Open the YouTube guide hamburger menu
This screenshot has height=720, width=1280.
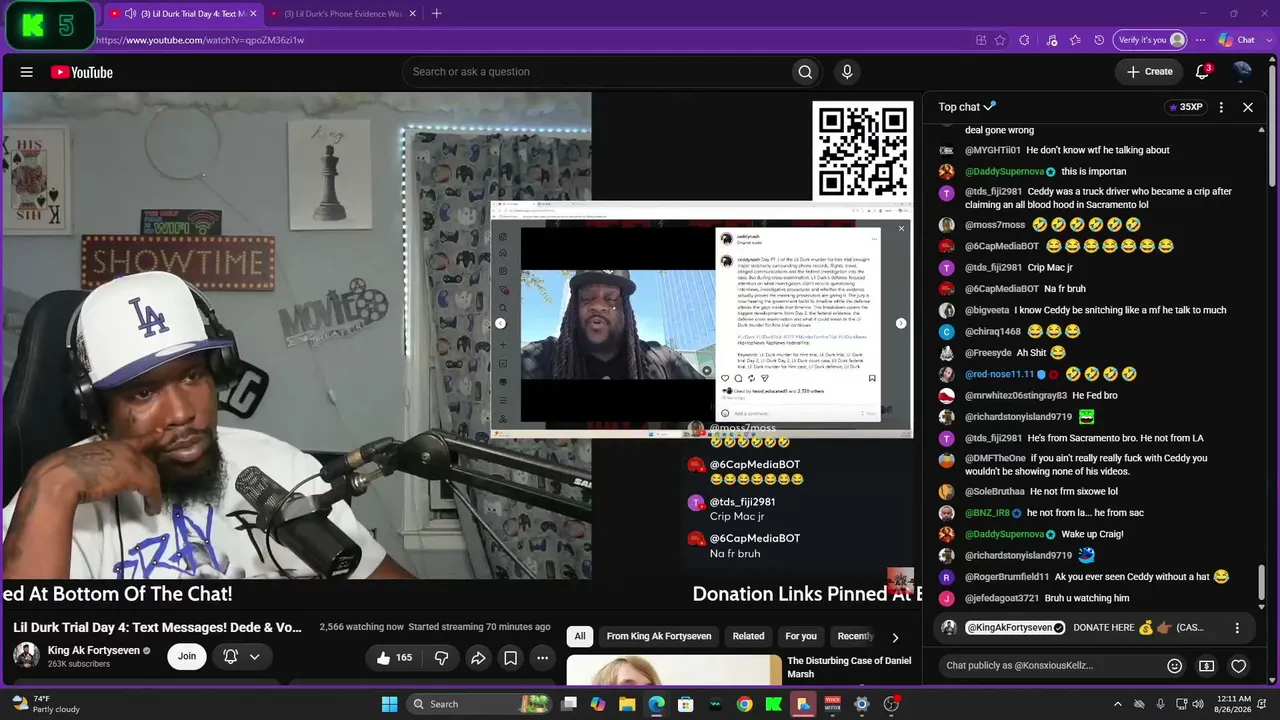pyautogui.click(x=27, y=72)
